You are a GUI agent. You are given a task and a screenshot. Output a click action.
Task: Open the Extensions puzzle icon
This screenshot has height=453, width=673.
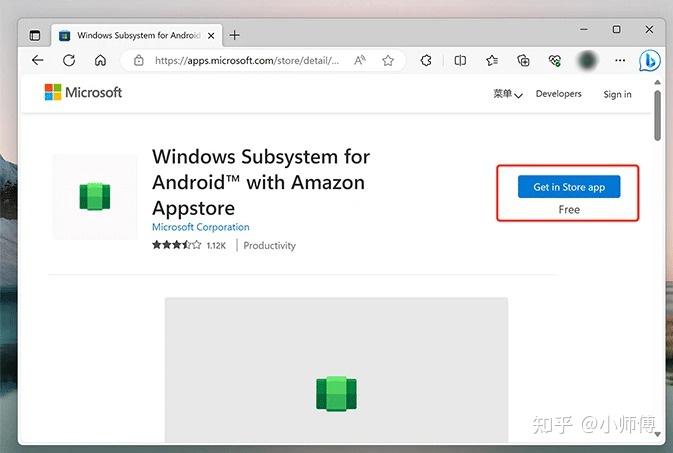[x=426, y=61]
